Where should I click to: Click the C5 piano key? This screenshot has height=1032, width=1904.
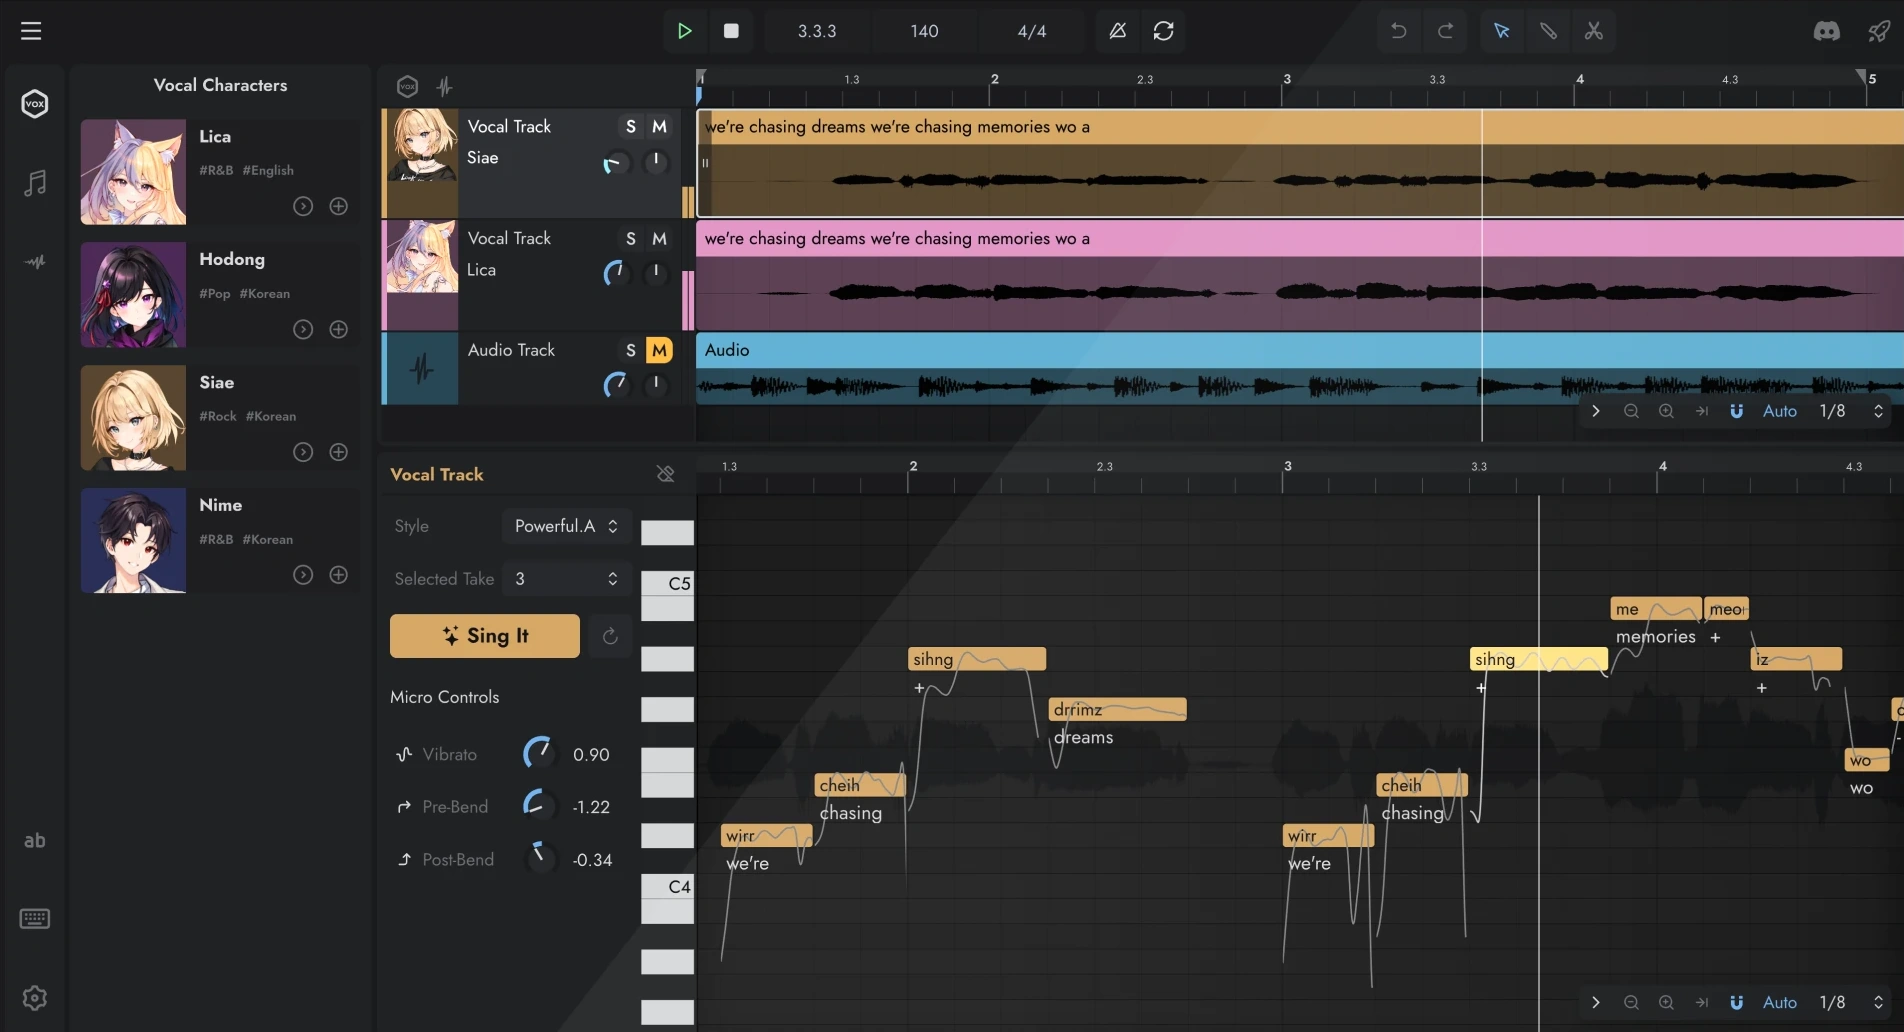(x=667, y=583)
